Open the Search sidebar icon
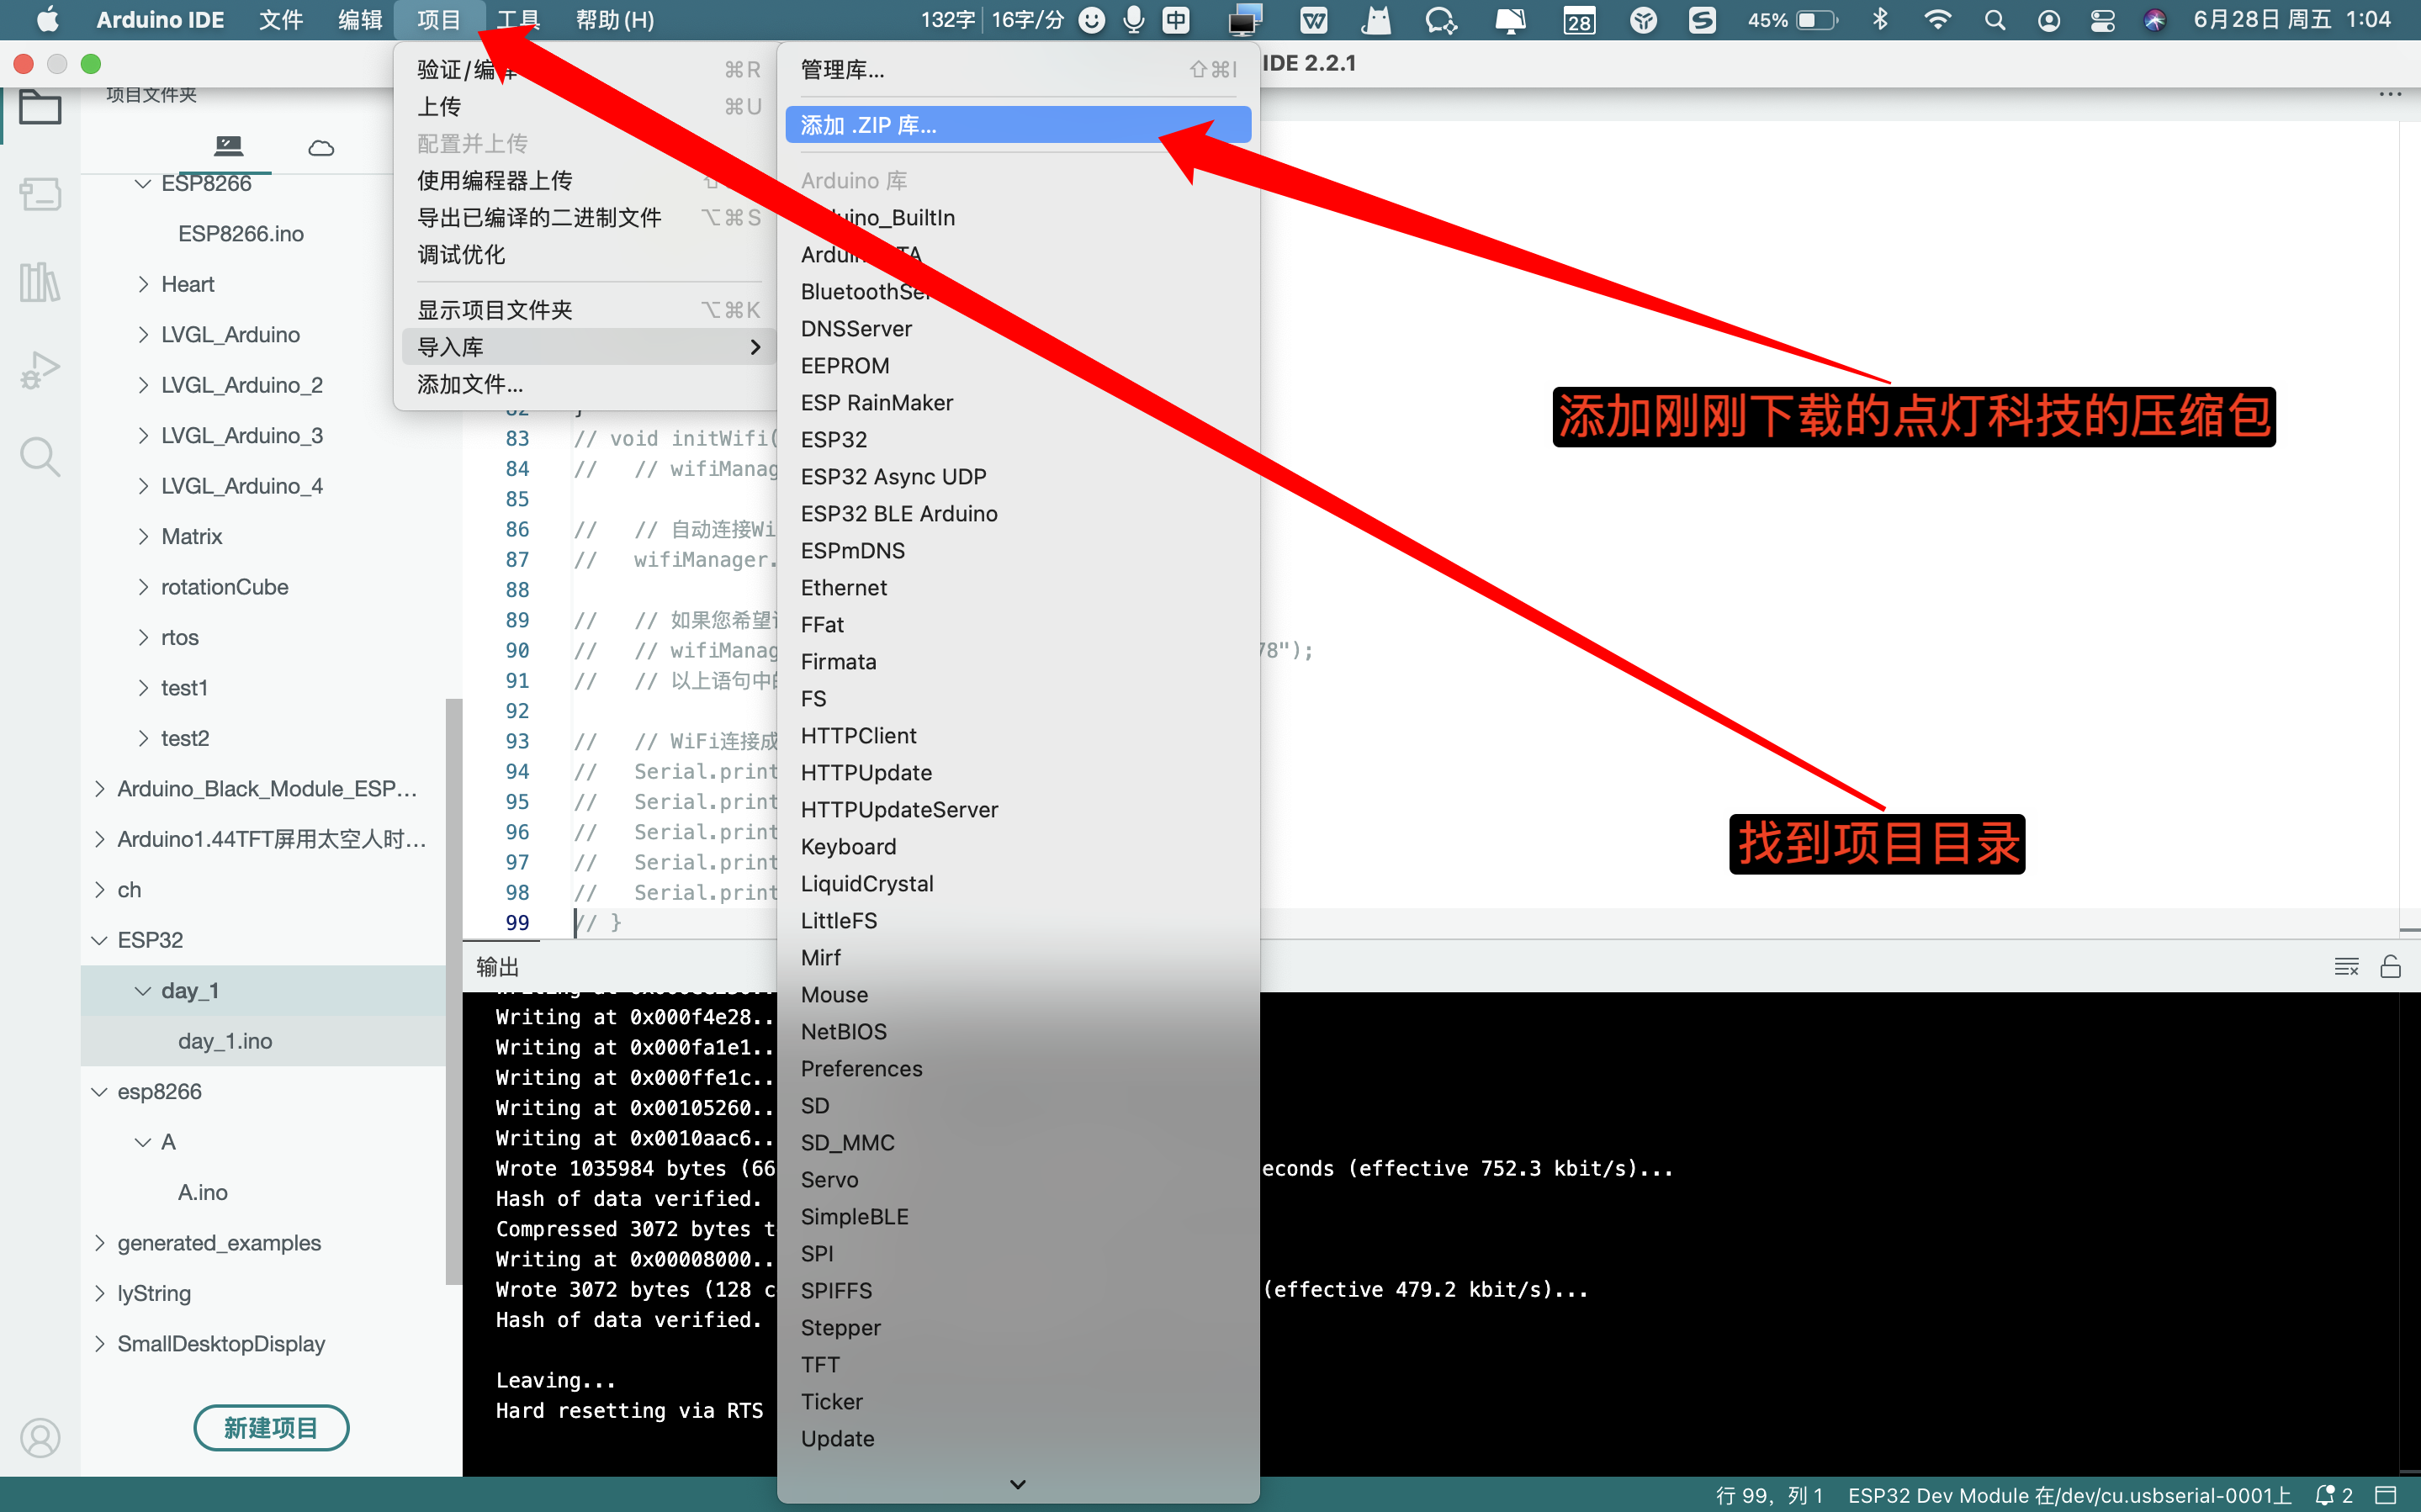 40,457
